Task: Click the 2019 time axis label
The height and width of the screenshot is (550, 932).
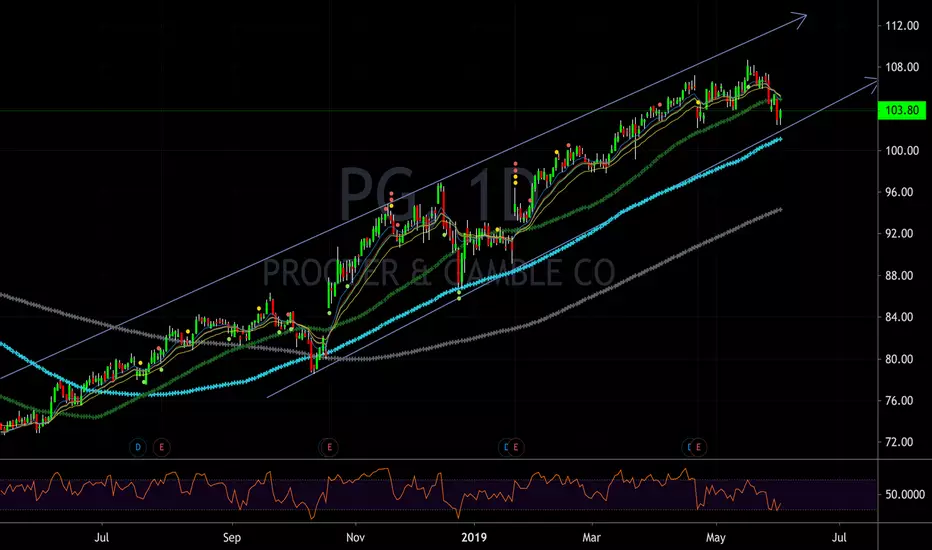Action: (474, 538)
